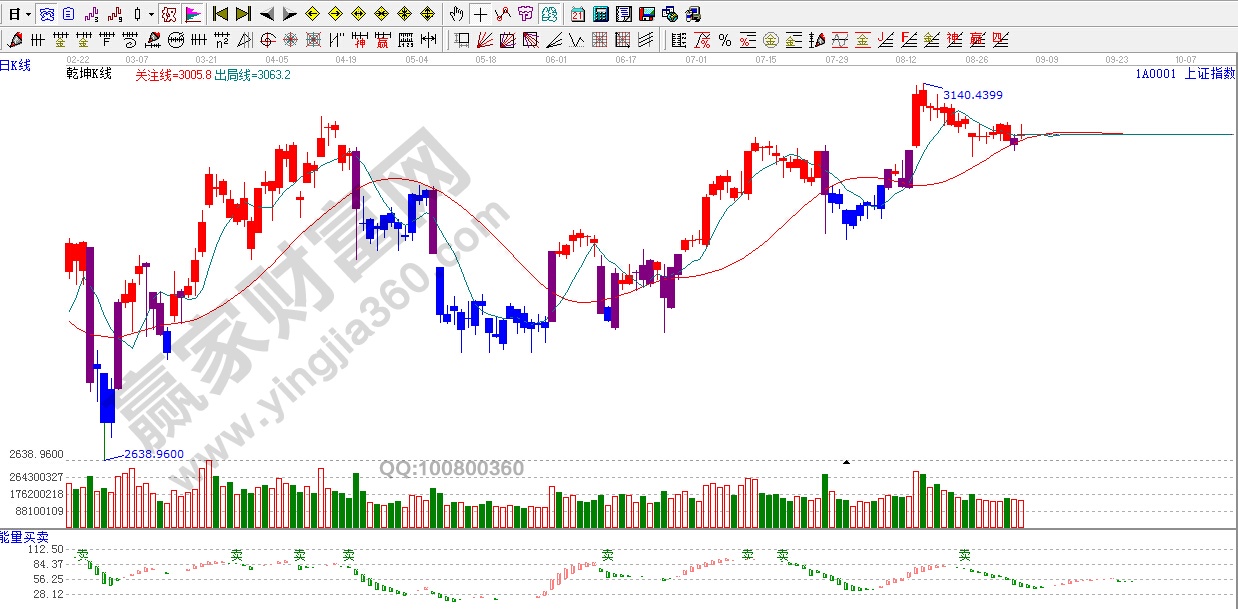Click the floppy disk save icon

point(646,14)
